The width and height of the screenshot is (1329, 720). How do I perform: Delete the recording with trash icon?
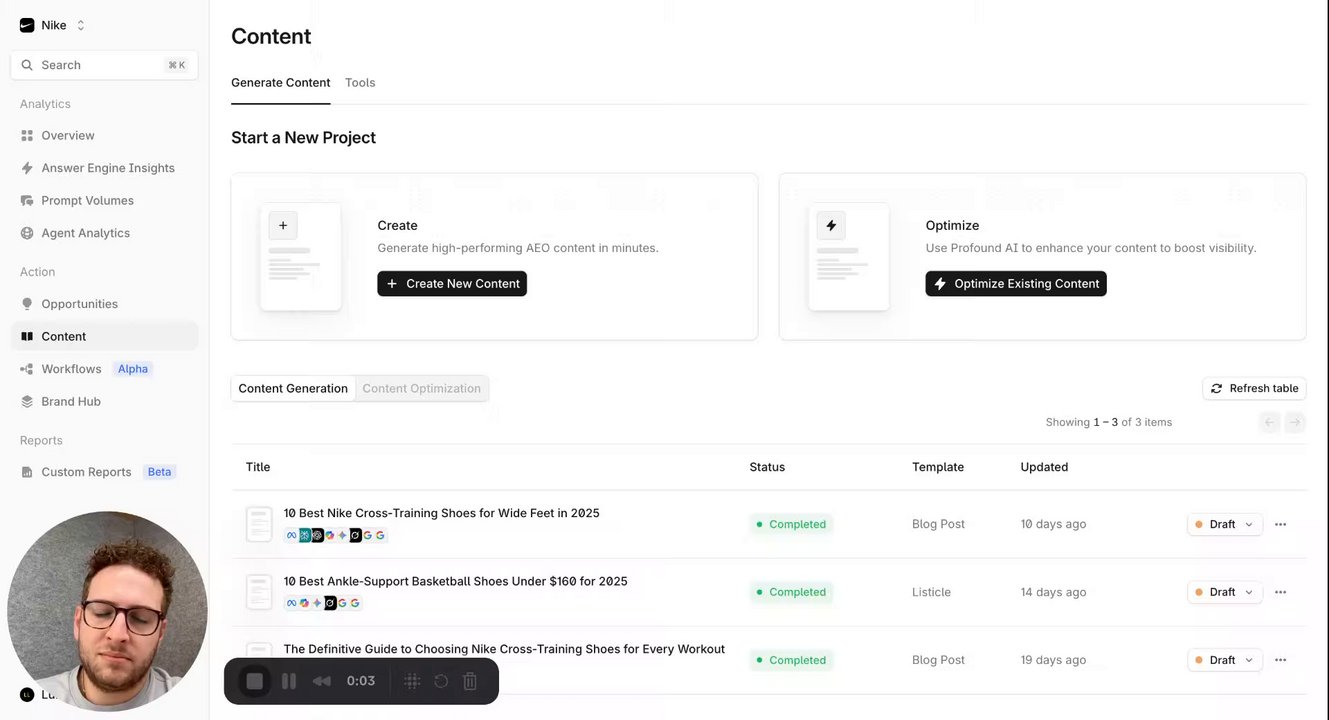tap(470, 681)
